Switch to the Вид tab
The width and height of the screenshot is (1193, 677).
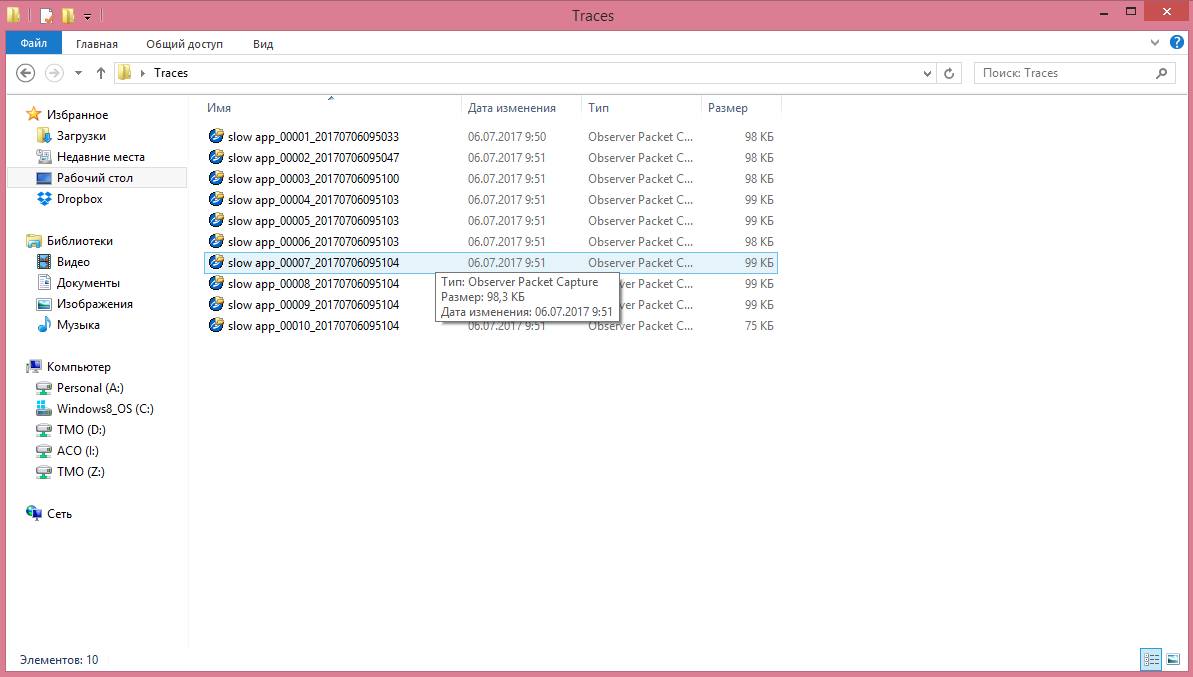263,44
